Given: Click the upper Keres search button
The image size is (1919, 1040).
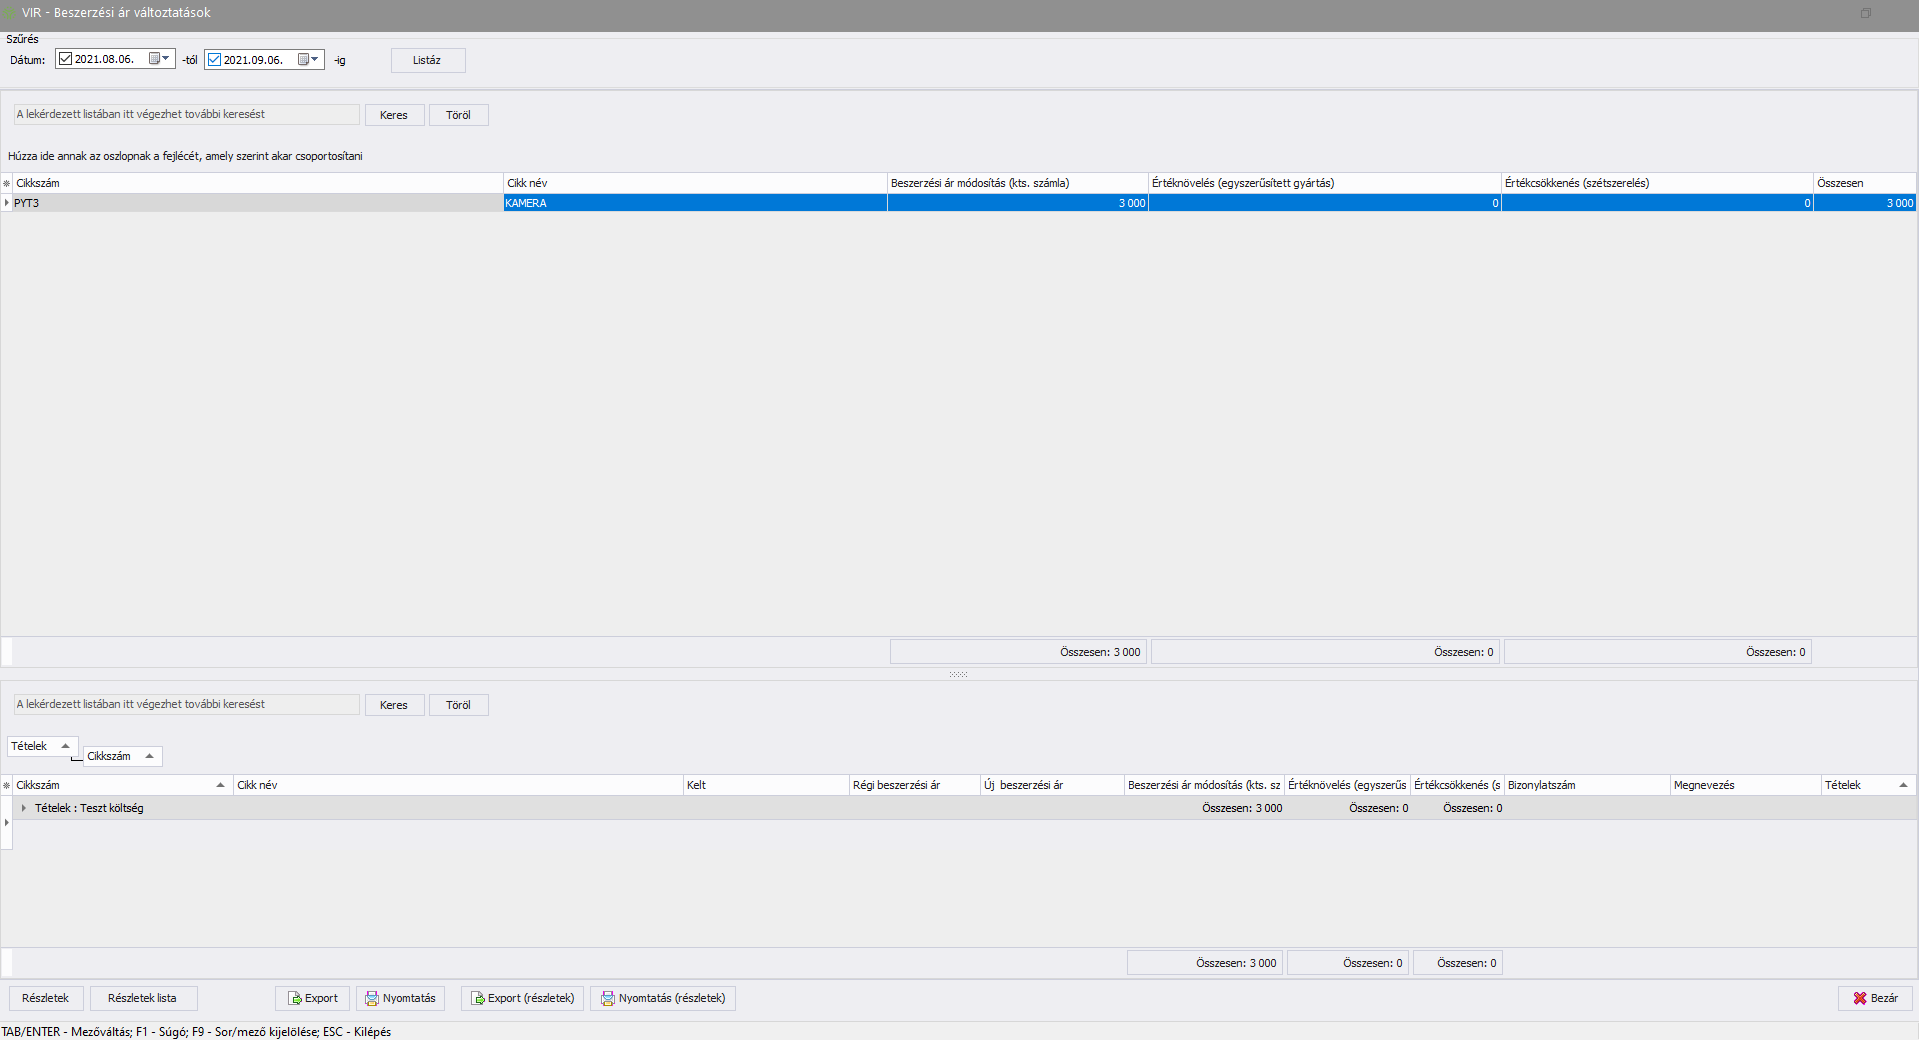Looking at the screenshot, I should [x=394, y=115].
